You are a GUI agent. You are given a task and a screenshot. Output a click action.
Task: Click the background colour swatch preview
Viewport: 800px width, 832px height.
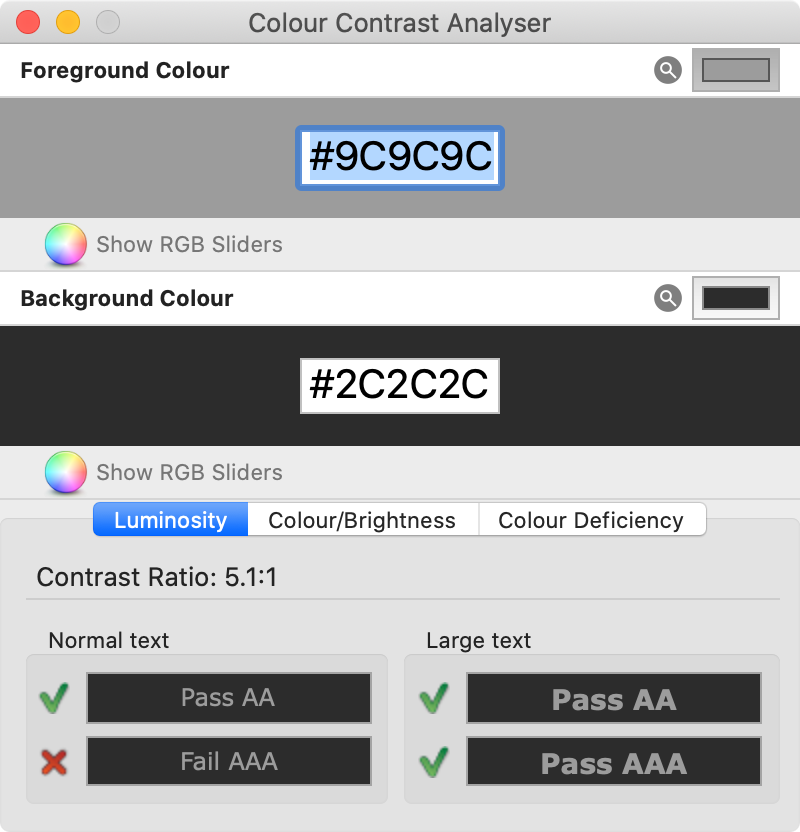point(735,298)
